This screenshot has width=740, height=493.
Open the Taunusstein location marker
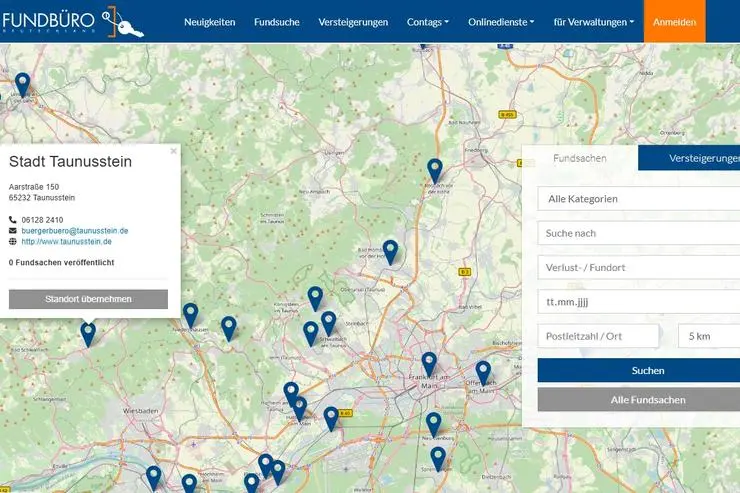(88, 333)
